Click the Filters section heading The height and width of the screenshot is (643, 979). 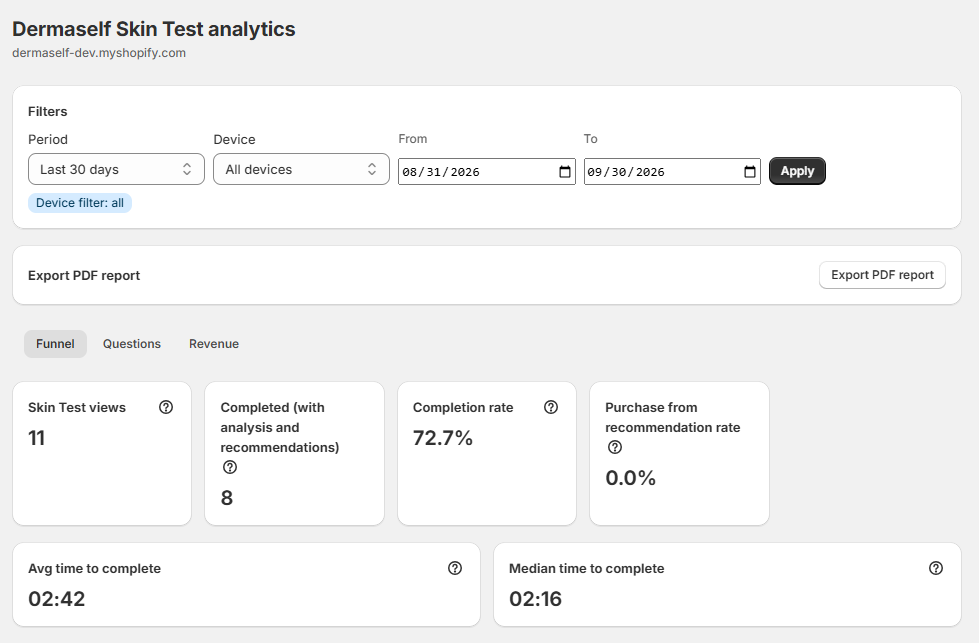click(47, 112)
